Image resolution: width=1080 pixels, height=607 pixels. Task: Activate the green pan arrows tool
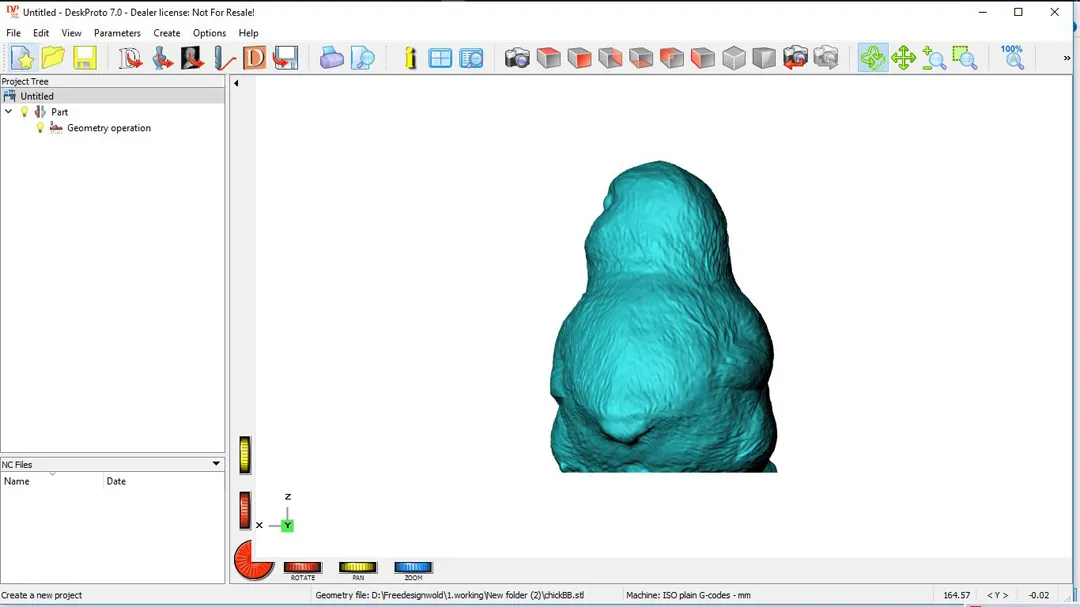904,58
